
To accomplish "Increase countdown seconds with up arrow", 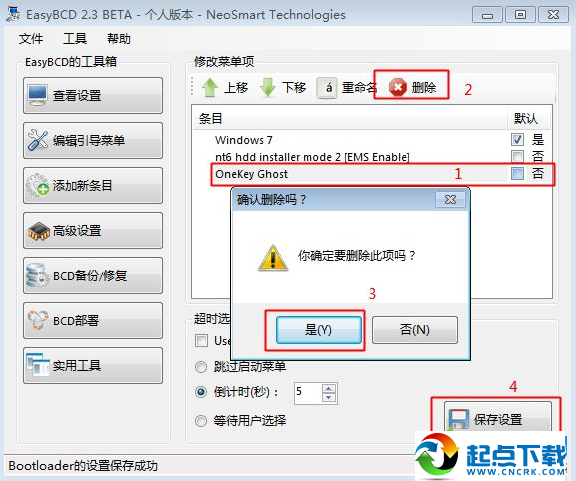I will (x=328, y=388).
